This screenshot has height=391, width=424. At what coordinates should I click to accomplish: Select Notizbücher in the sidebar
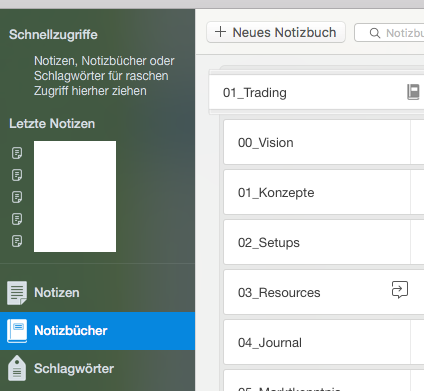97,331
